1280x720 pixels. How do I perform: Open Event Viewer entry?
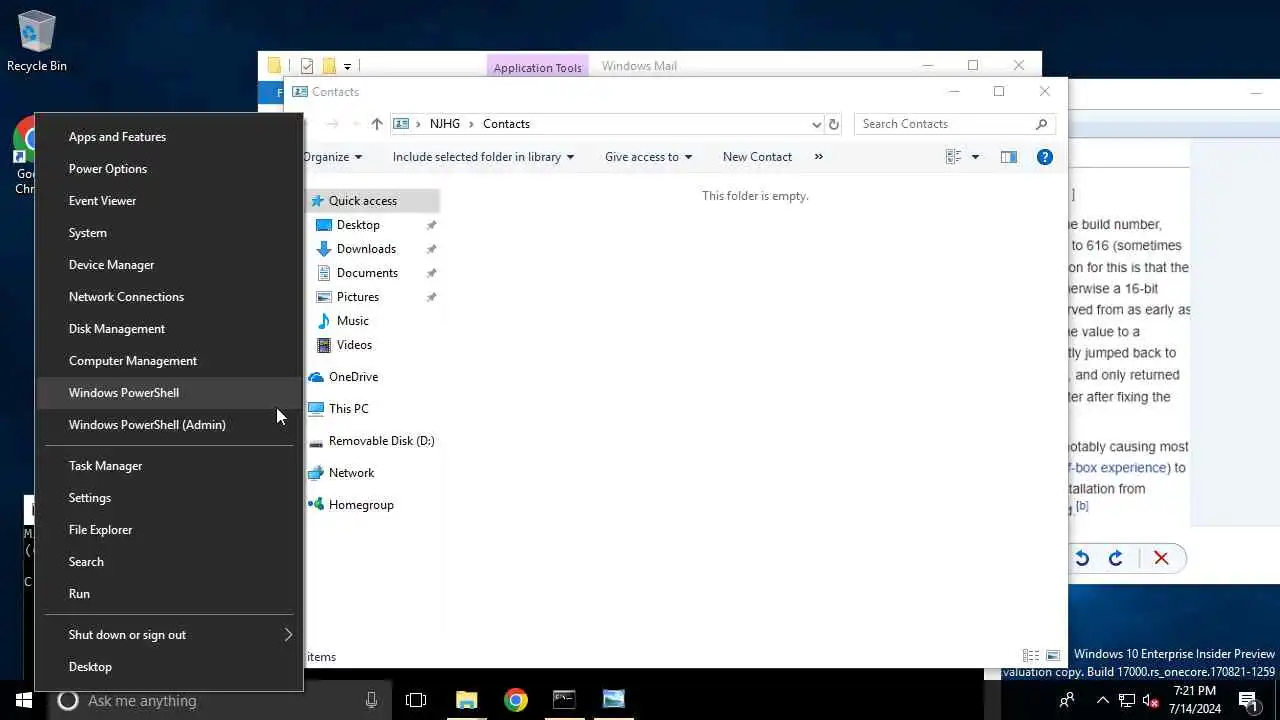click(169, 201)
